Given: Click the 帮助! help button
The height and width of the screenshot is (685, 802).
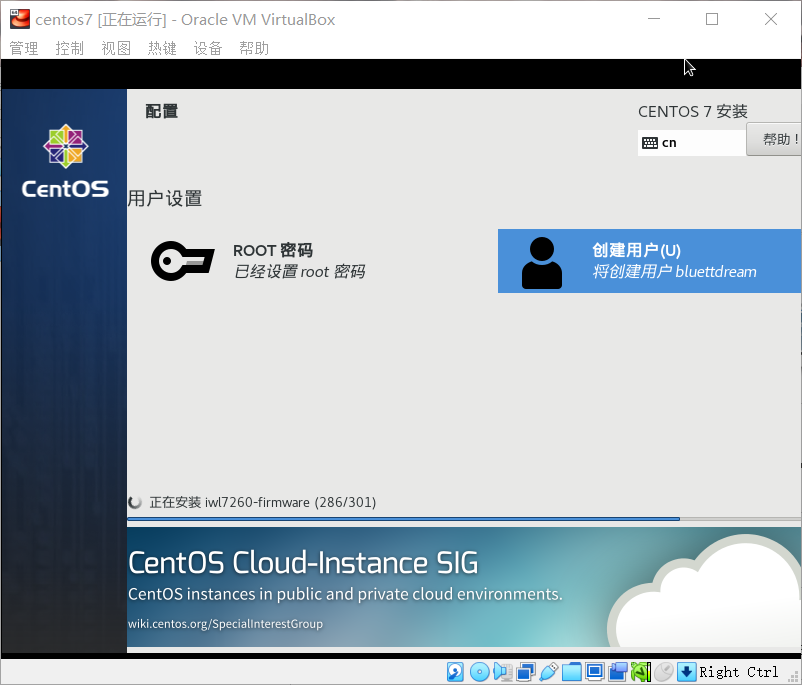Looking at the screenshot, I should [x=774, y=139].
